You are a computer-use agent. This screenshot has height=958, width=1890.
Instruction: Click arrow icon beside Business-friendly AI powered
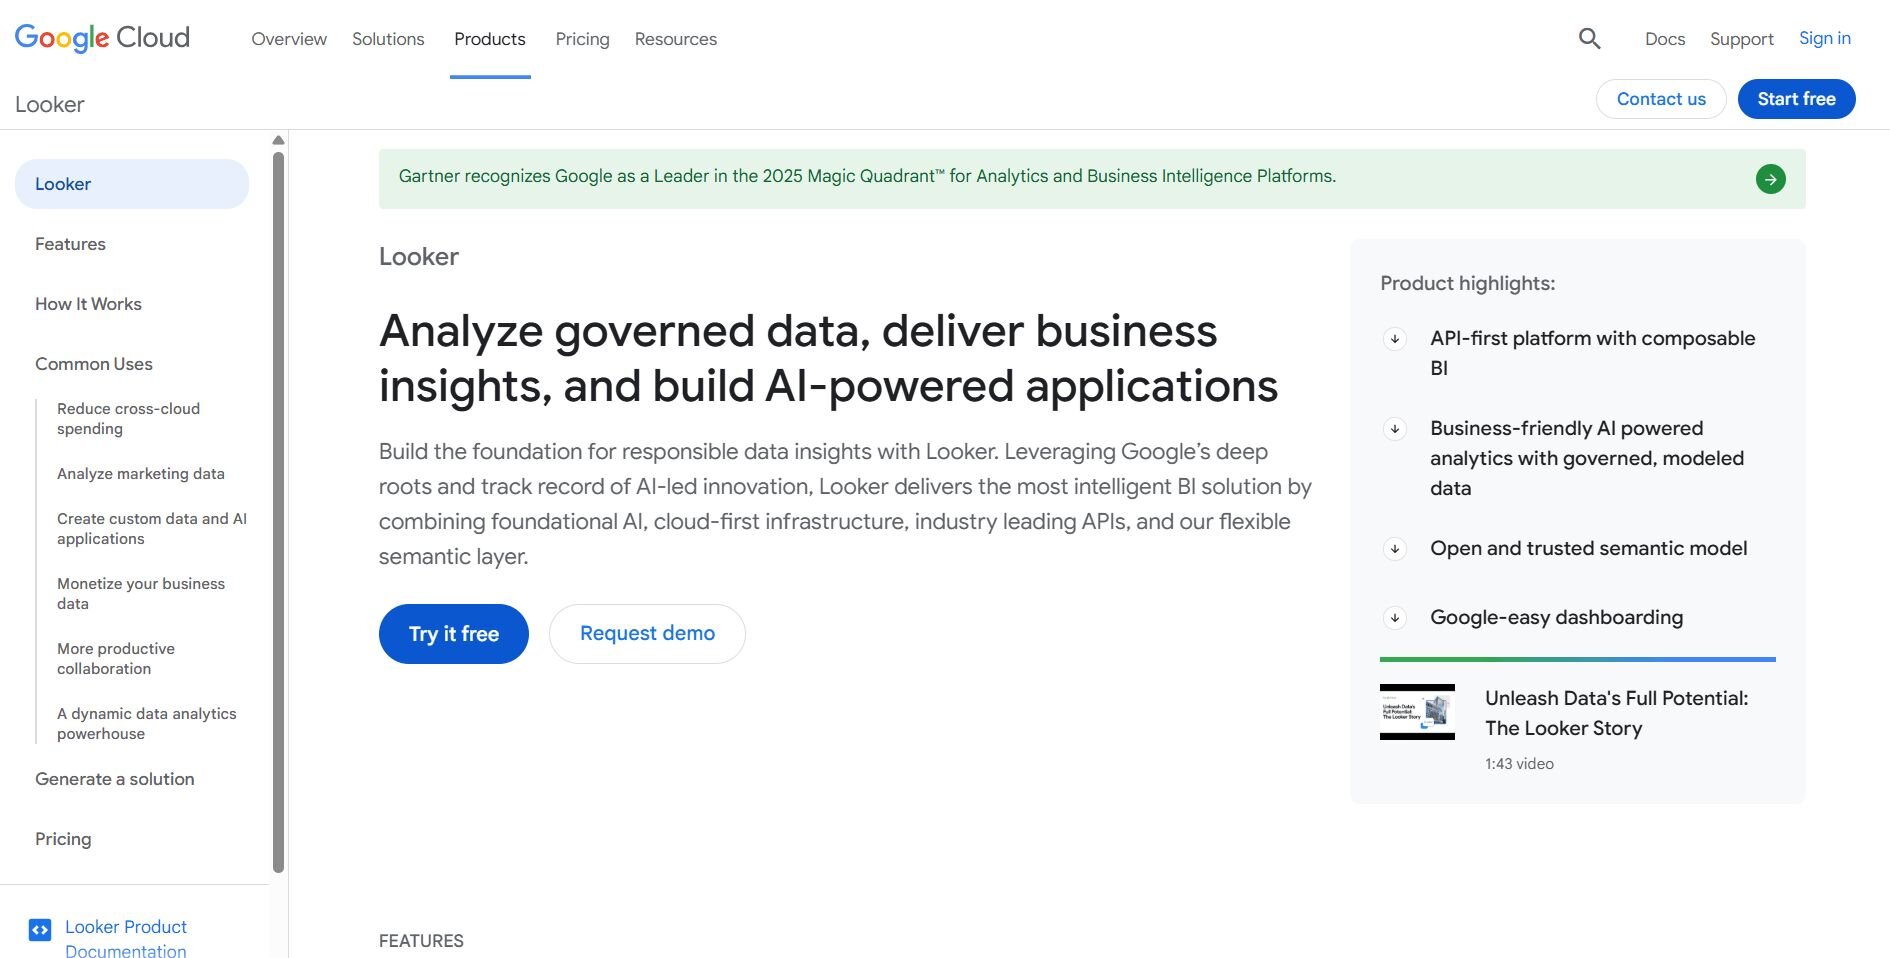point(1395,429)
